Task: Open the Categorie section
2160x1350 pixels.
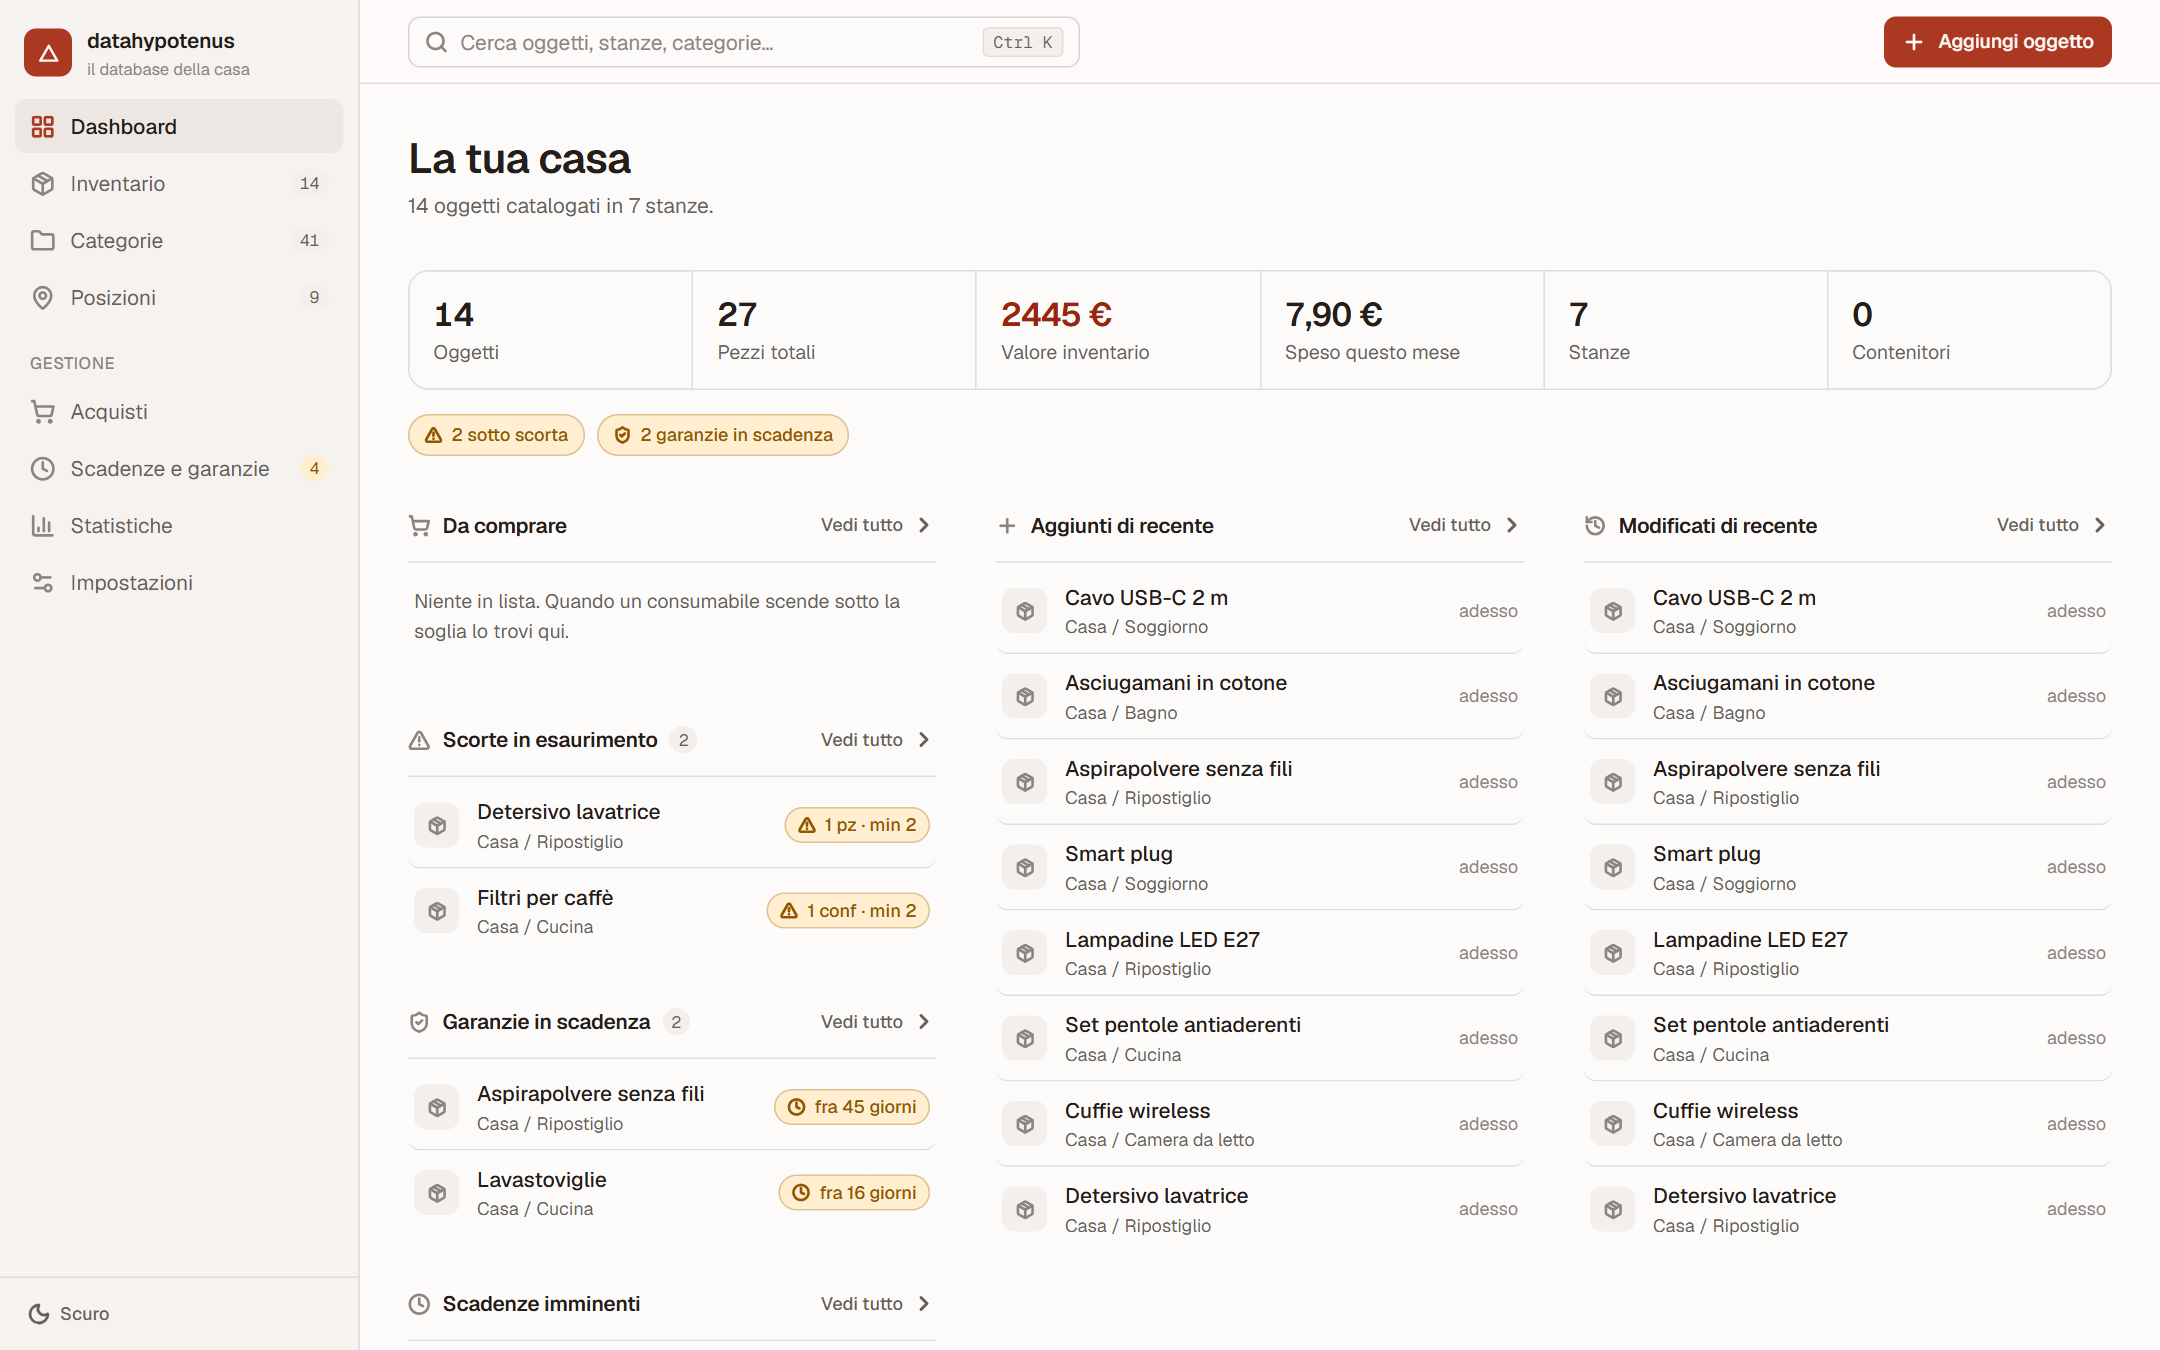Action: tap(179, 241)
